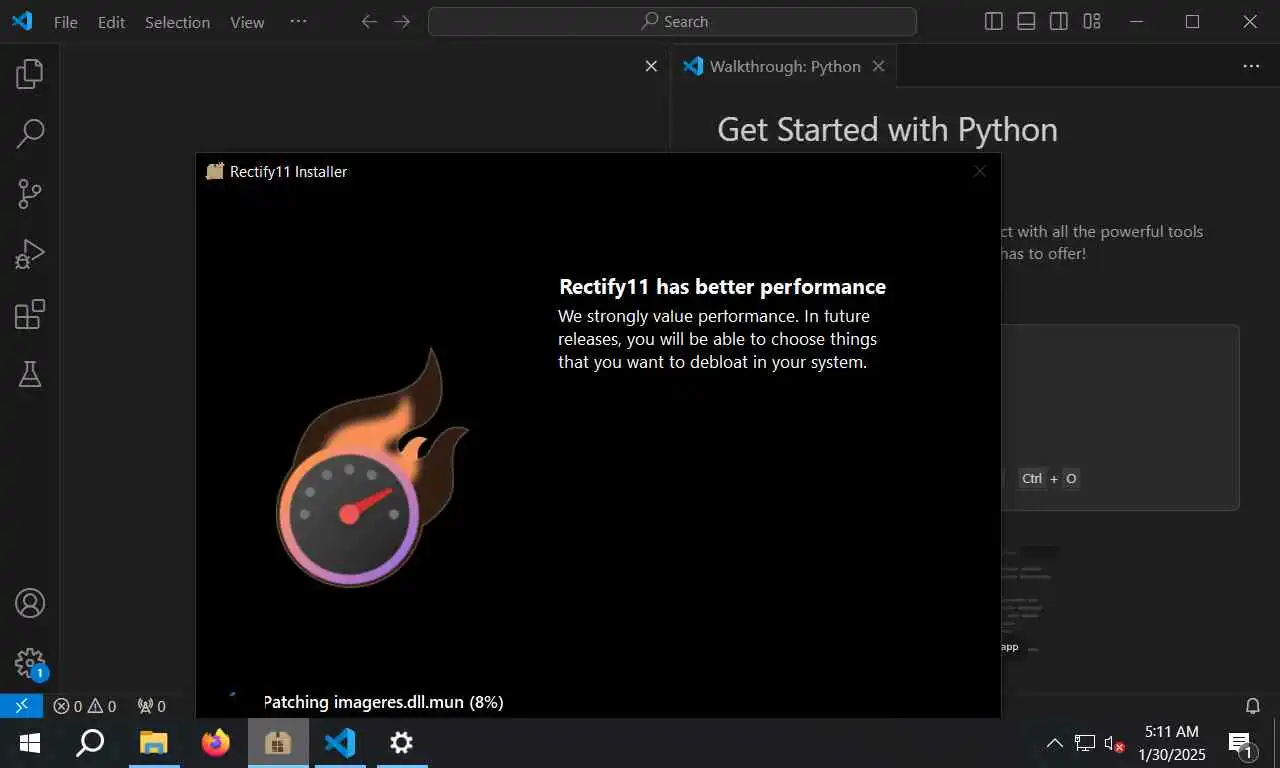Open File Explorer from taskbar
Image resolution: width=1280 pixels, height=768 pixels.
click(153, 743)
